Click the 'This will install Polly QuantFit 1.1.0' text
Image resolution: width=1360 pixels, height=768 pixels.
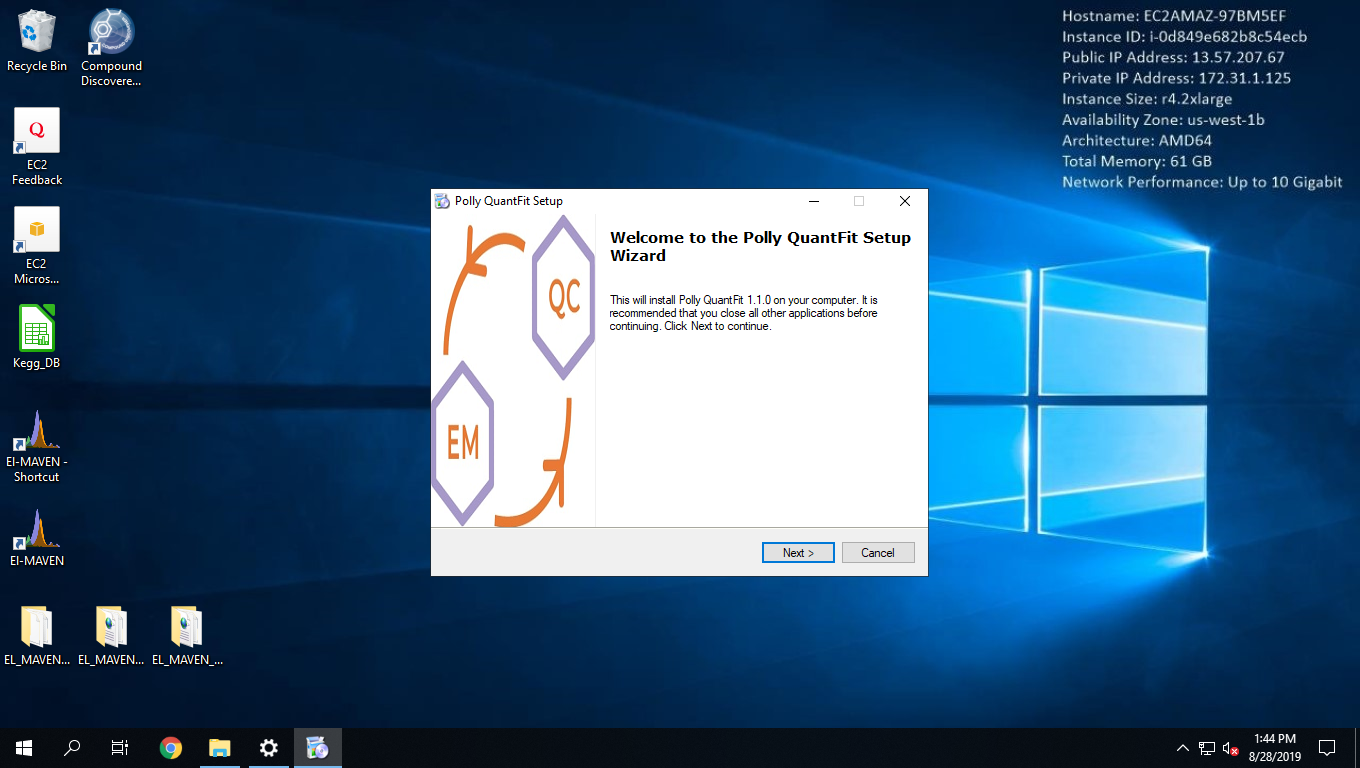coord(743,313)
